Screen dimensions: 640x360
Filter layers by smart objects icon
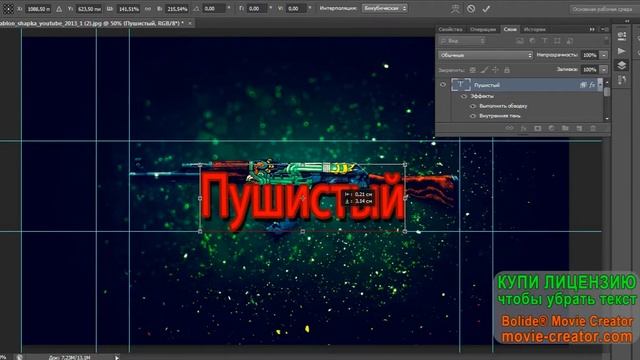point(570,41)
